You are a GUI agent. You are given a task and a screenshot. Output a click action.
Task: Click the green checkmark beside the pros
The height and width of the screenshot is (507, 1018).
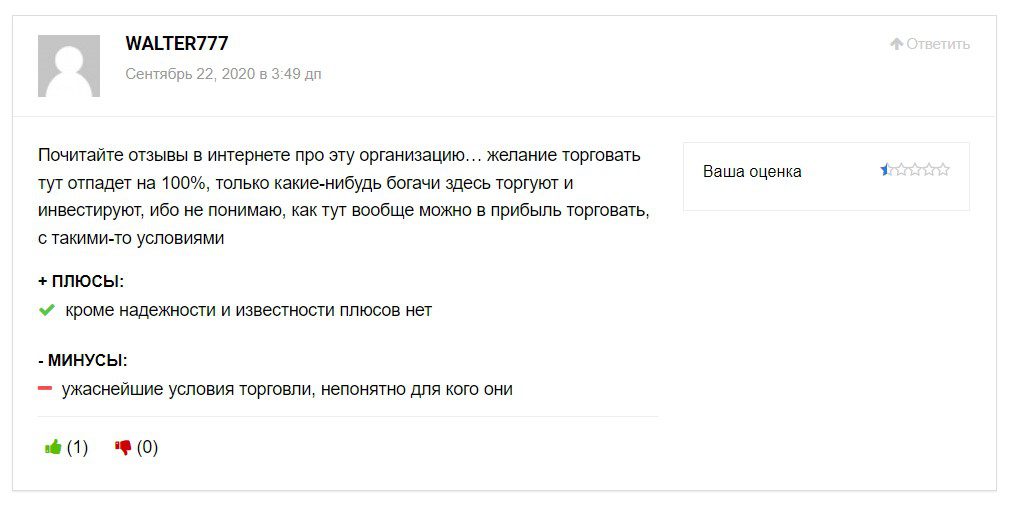click(46, 310)
